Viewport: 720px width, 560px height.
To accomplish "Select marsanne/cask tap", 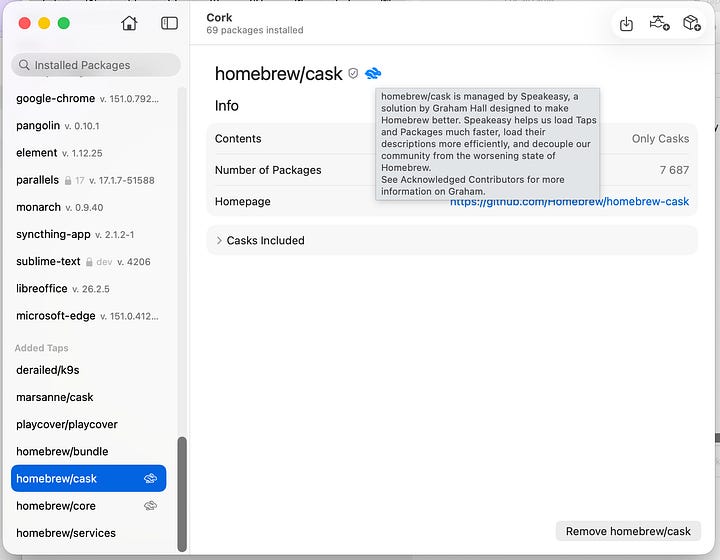I will tap(88, 397).
